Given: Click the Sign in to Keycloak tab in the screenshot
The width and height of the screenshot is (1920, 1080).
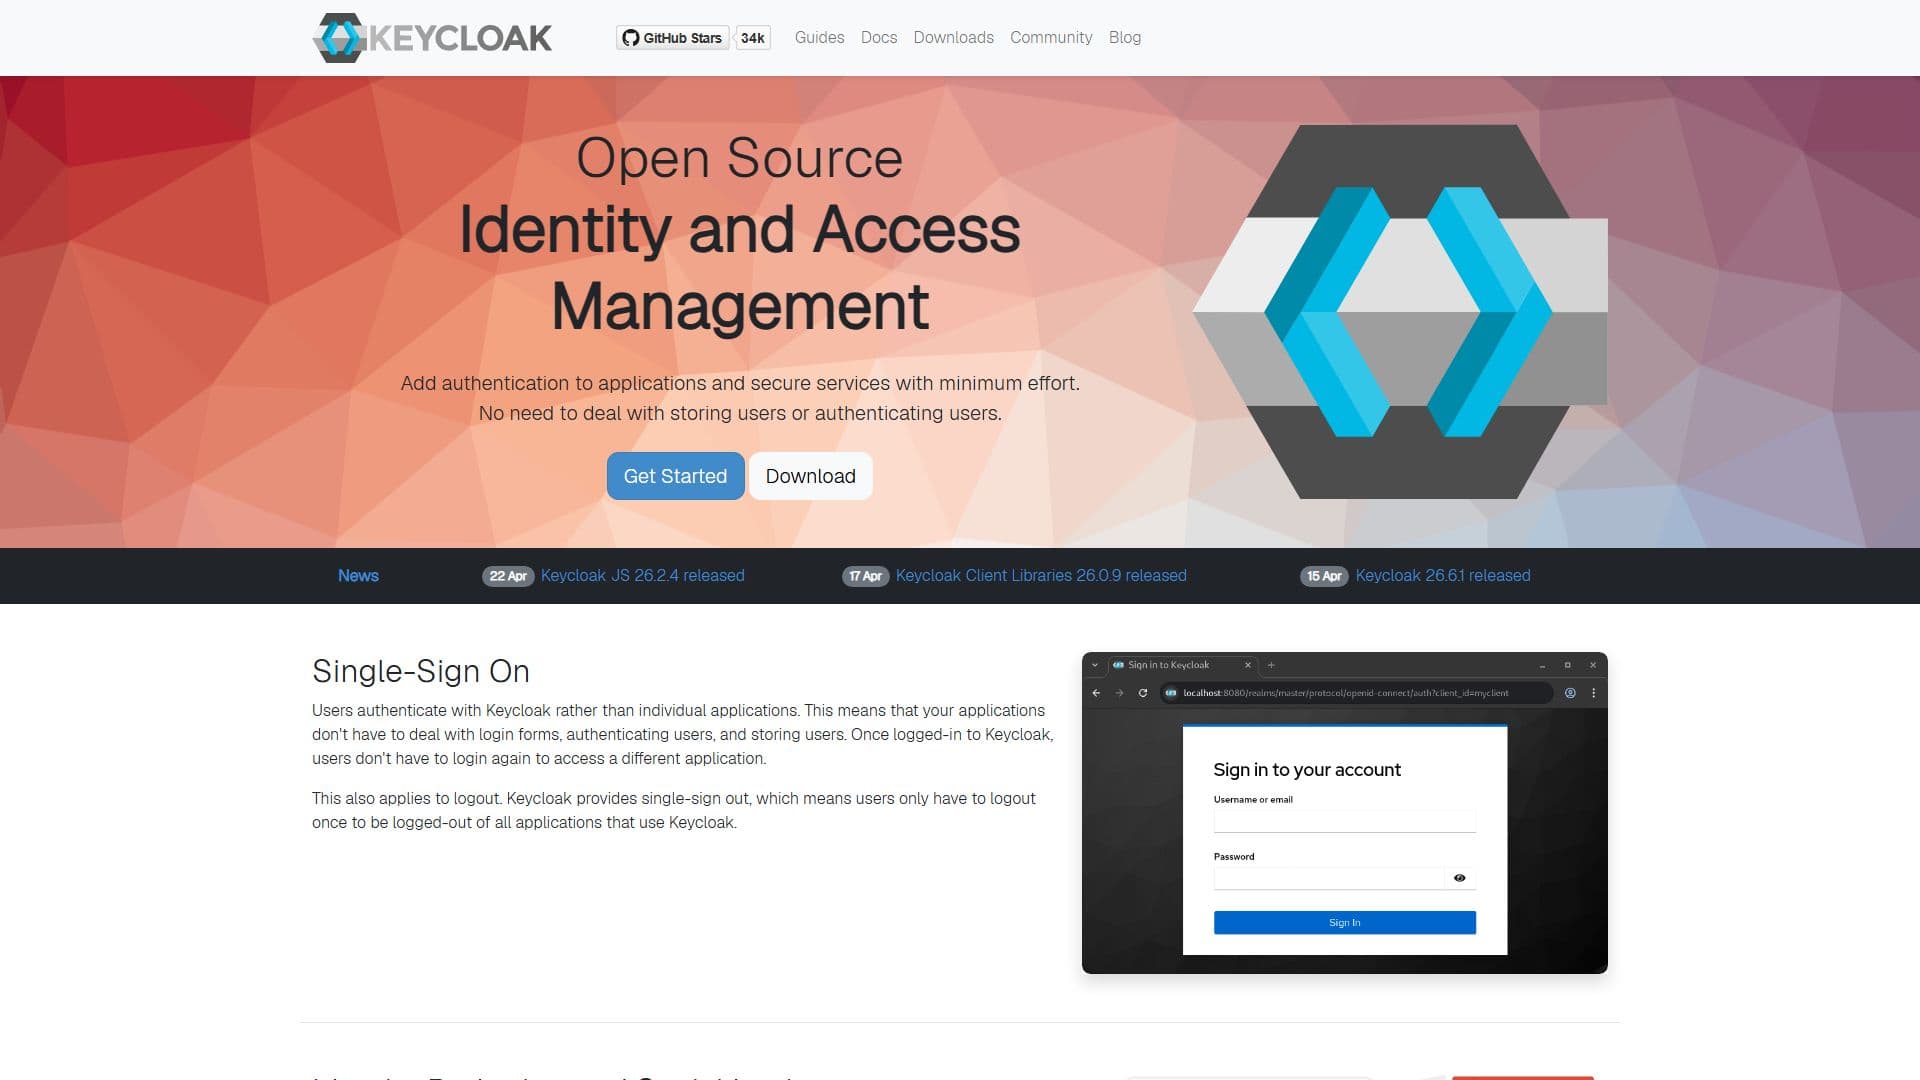Looking at the screenshot, I should 1180,665.
